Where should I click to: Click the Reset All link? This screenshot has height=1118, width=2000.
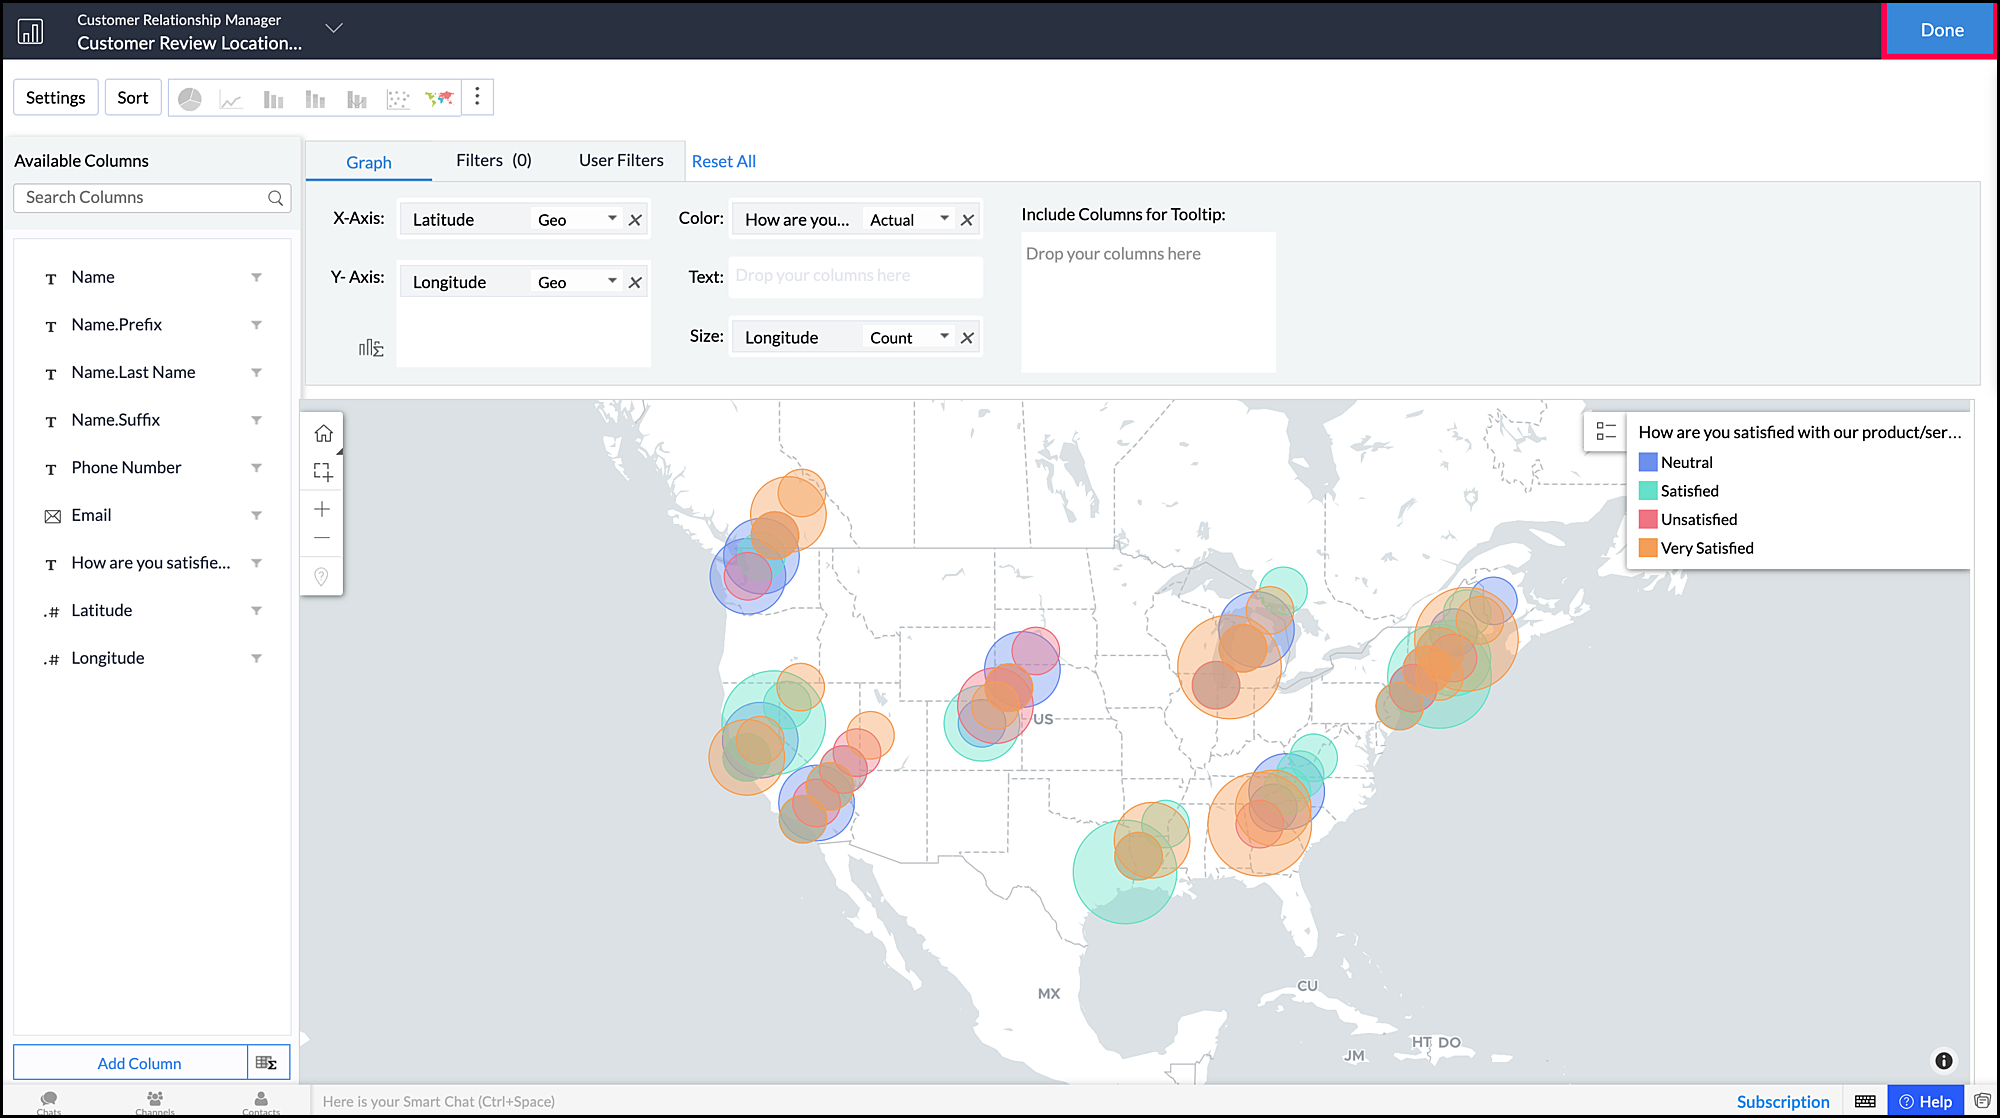tap(723, 162)
